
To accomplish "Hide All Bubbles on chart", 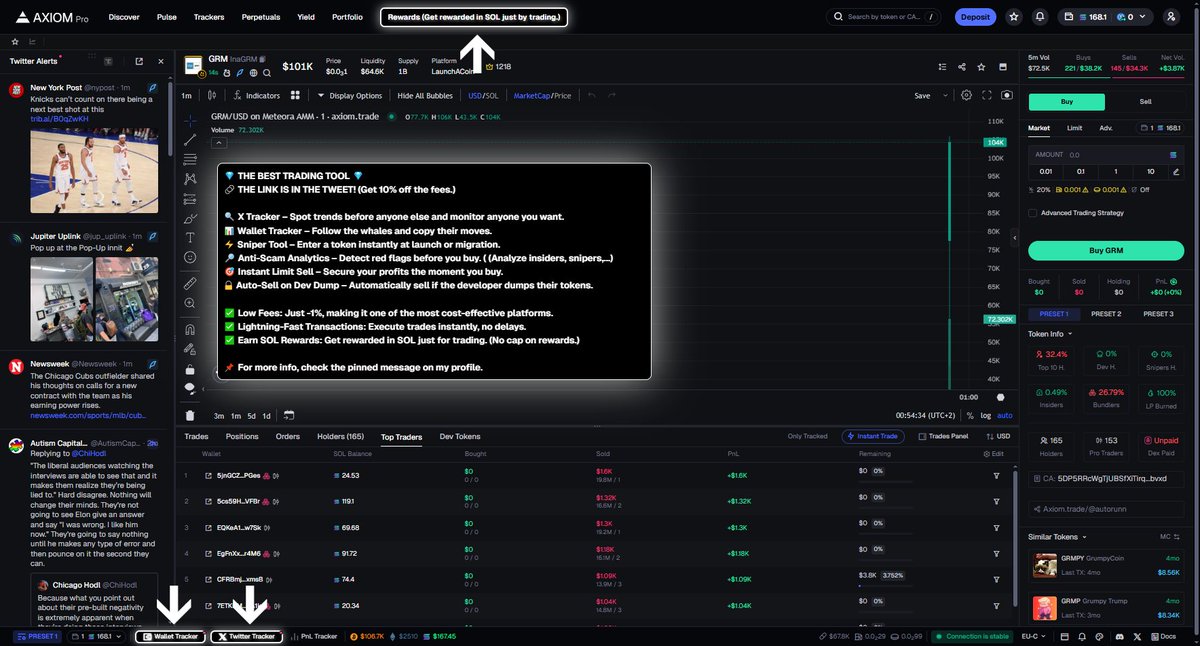I will pyautogui.click(x=425, y=96).
